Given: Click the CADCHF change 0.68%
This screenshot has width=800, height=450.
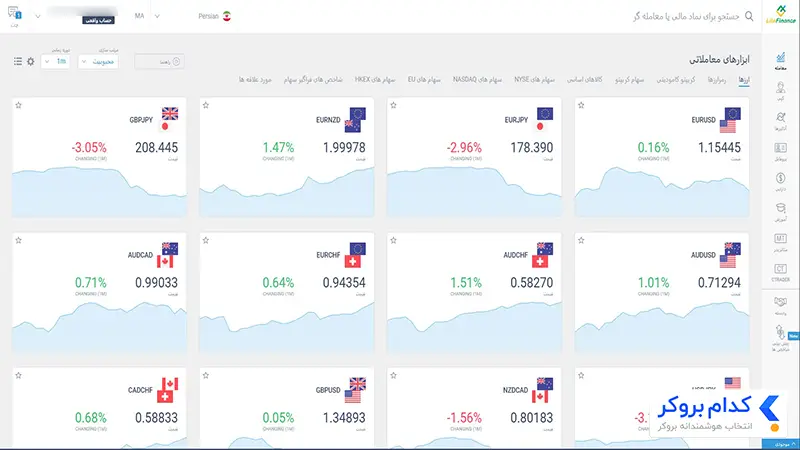Looking at the screenshot, I should pyautogui.click(x=91, y=418).
